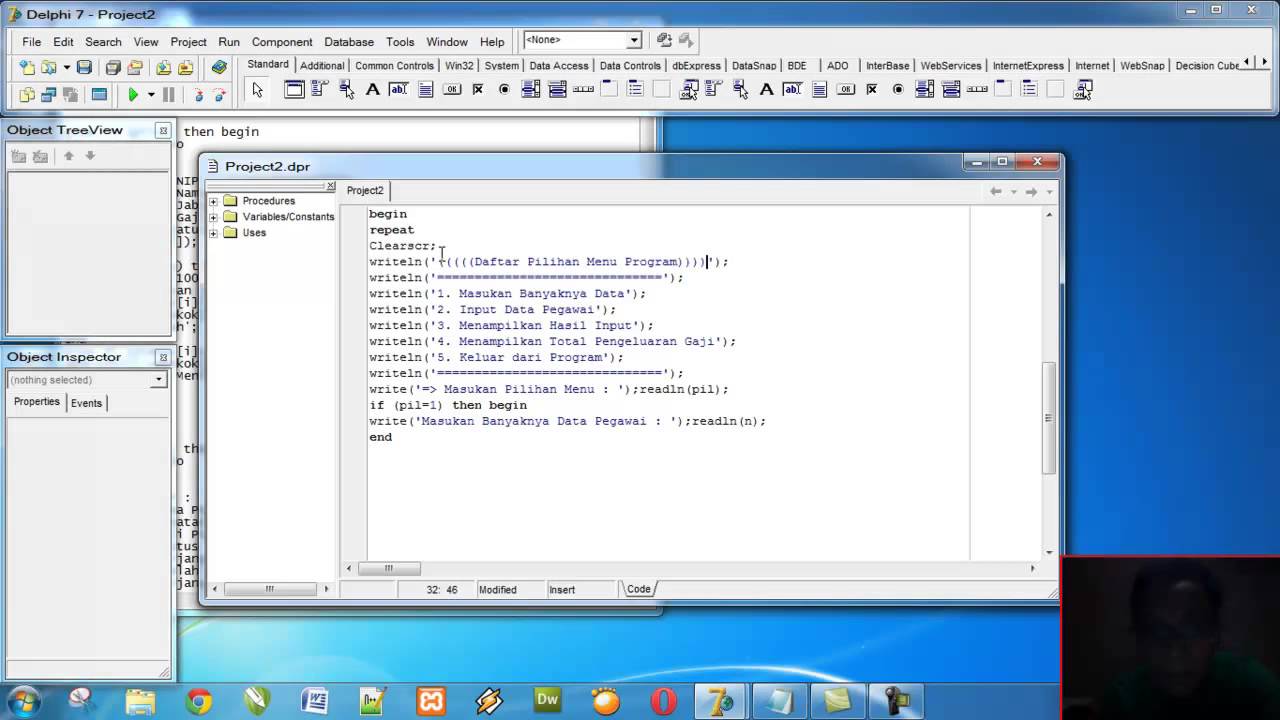Open the Component menu
Viewport: 1280px width, 720px height.
[282, 42]
